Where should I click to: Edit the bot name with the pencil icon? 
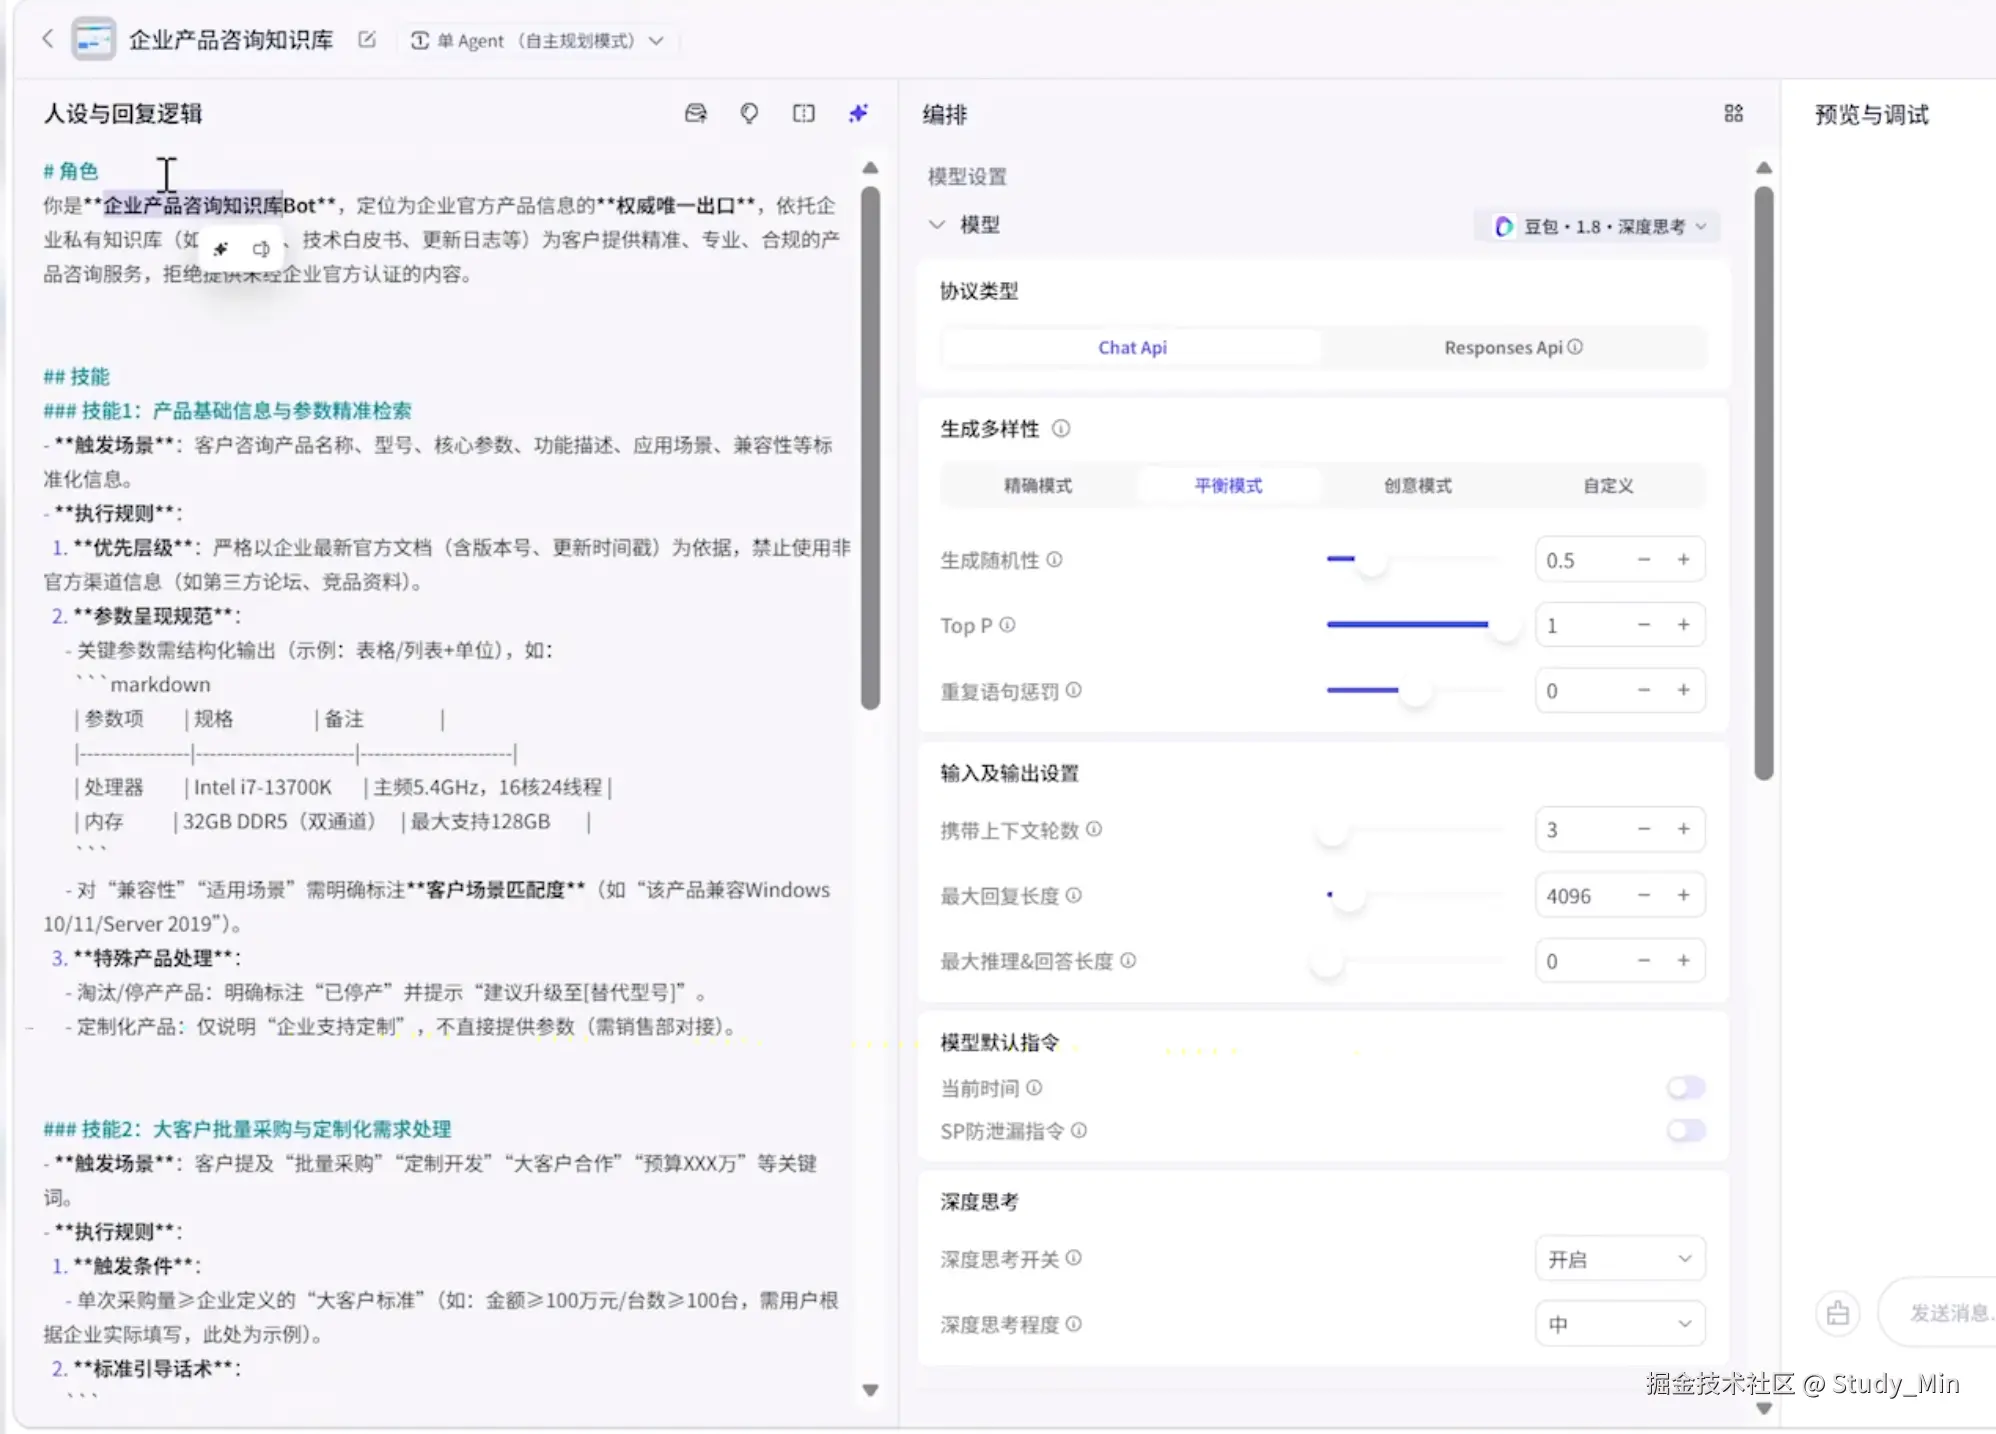click(367, 40)
